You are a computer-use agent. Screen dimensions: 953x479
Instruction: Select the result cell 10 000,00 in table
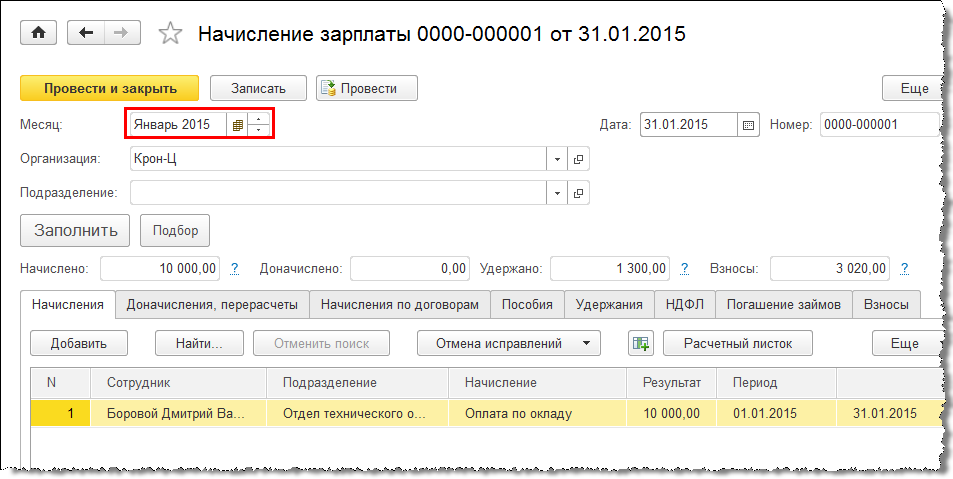point(672,413)
